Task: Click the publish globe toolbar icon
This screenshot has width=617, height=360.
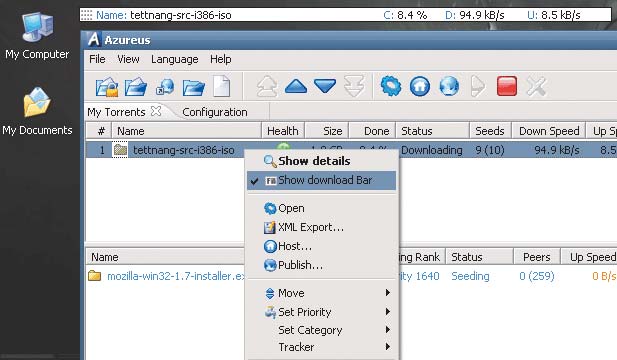Action: [449, 86]
